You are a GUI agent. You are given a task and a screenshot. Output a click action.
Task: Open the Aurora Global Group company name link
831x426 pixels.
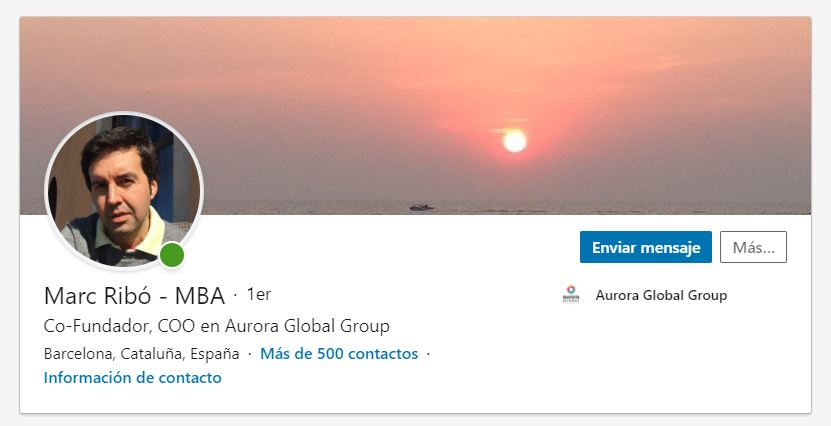tap(661, 295)
